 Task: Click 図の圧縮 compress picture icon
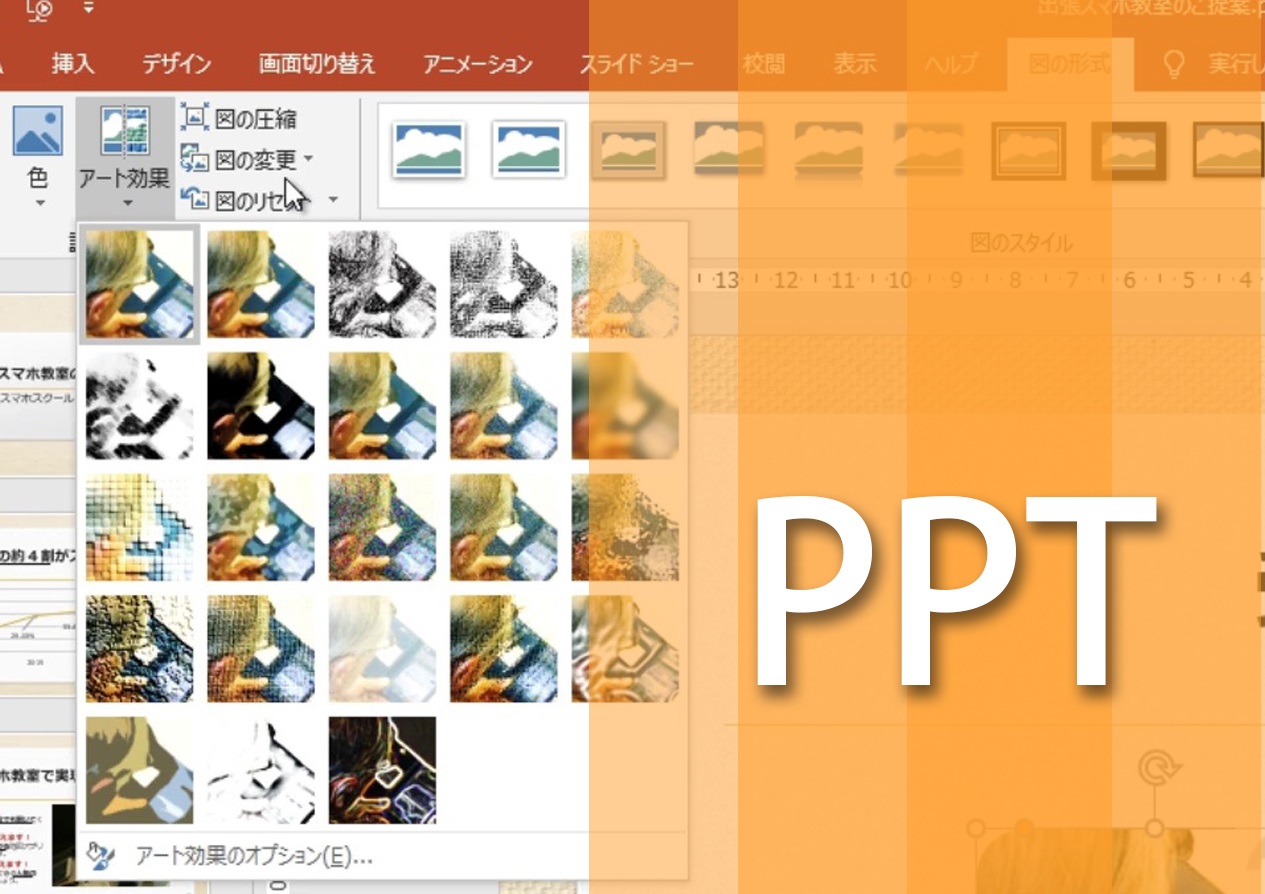click(x=194, y=119)
